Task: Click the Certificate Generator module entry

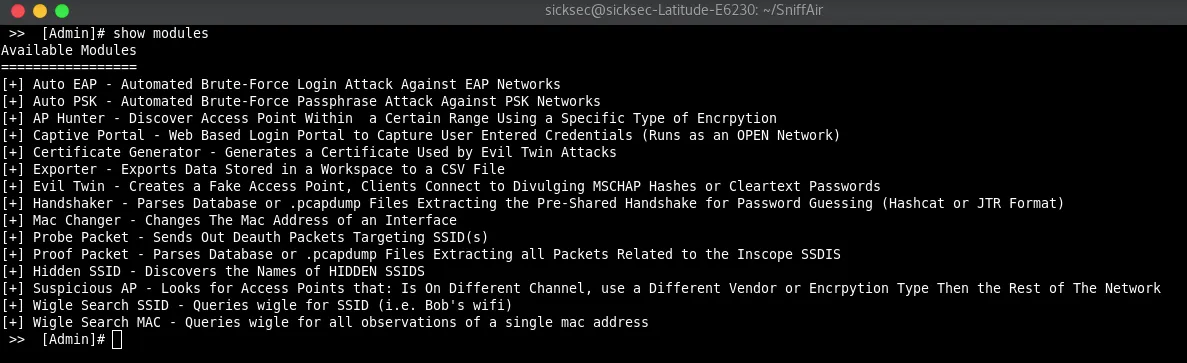Action: coord(309,153)
